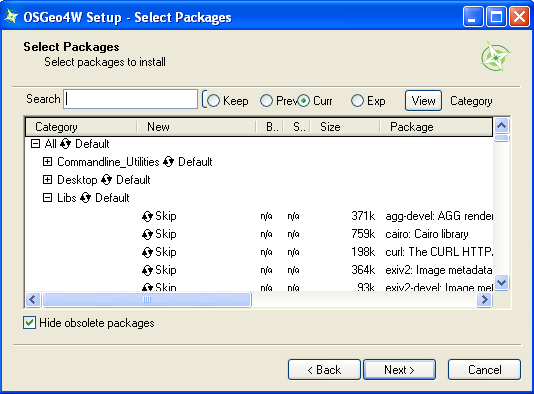Toggle the Skip cycle icon for curl
Viewport: 534px width, 394px height.
click(x=147, y=252)
